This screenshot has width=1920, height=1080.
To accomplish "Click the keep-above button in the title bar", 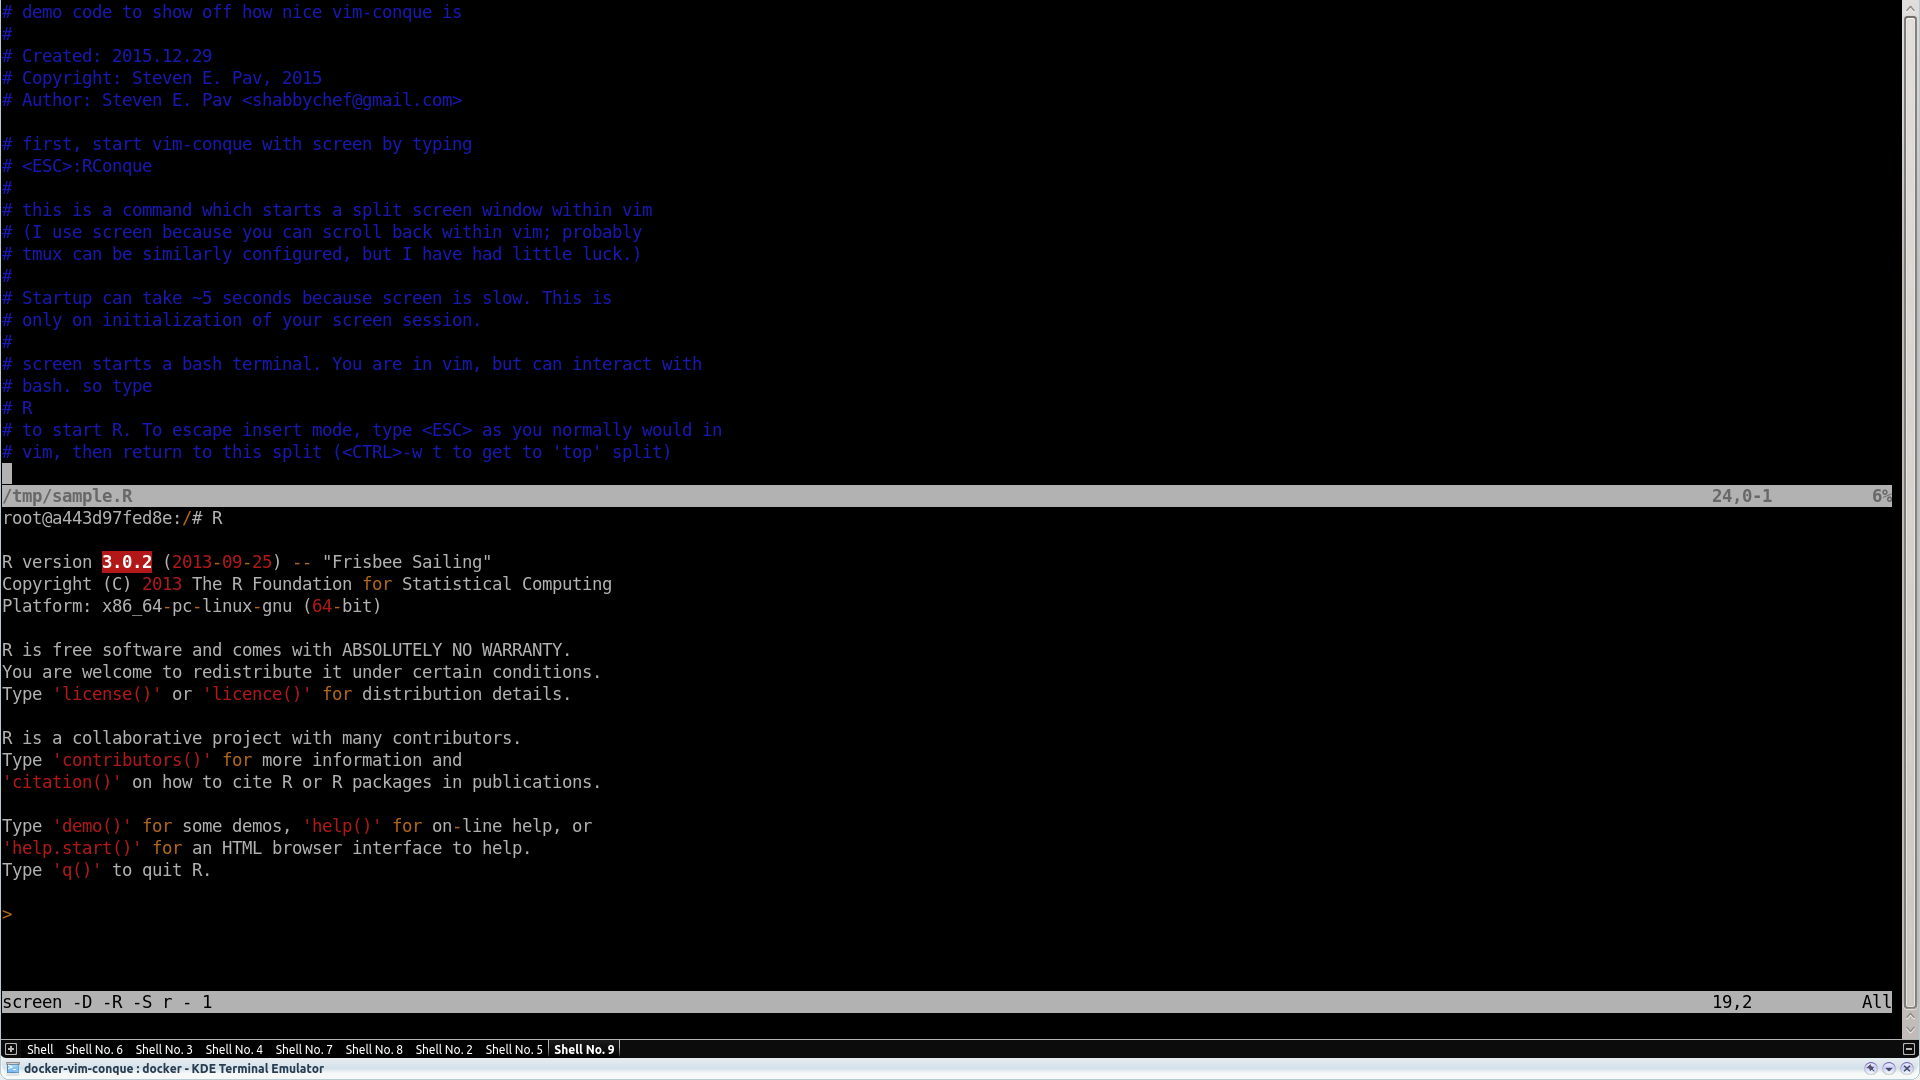I will click(x=1871, y=1068).
